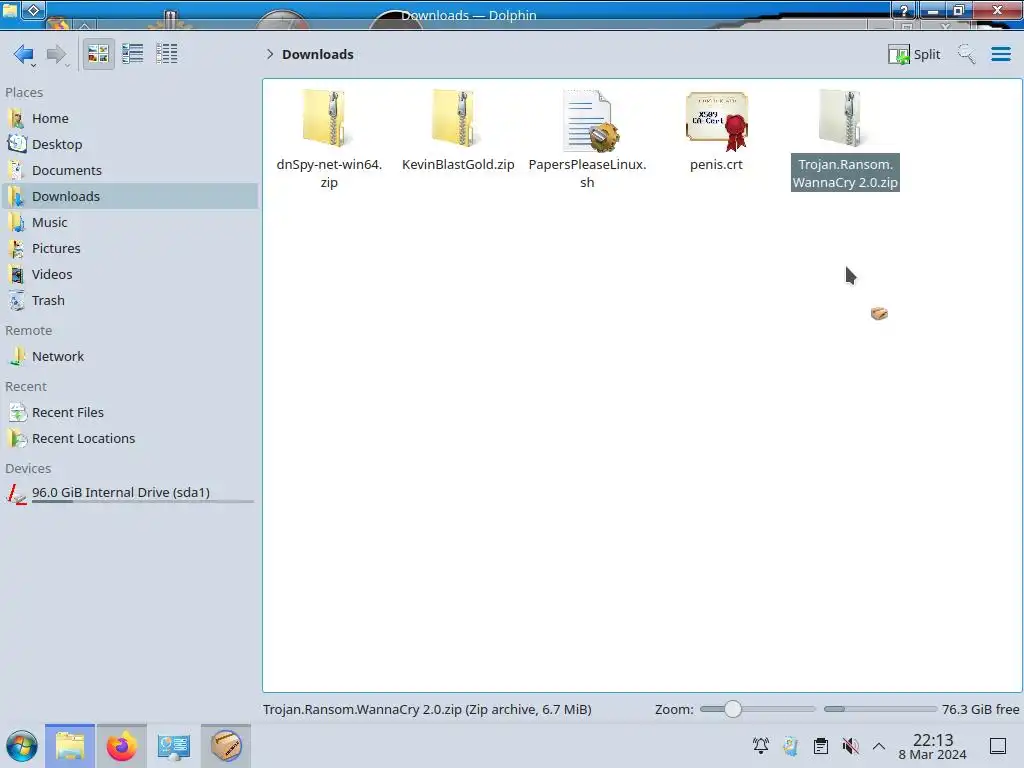Viewport: 1024px width, 768px height.
Task: Click the dnSpy-net-win64.zip file name
Action: [x=329, y=174]
